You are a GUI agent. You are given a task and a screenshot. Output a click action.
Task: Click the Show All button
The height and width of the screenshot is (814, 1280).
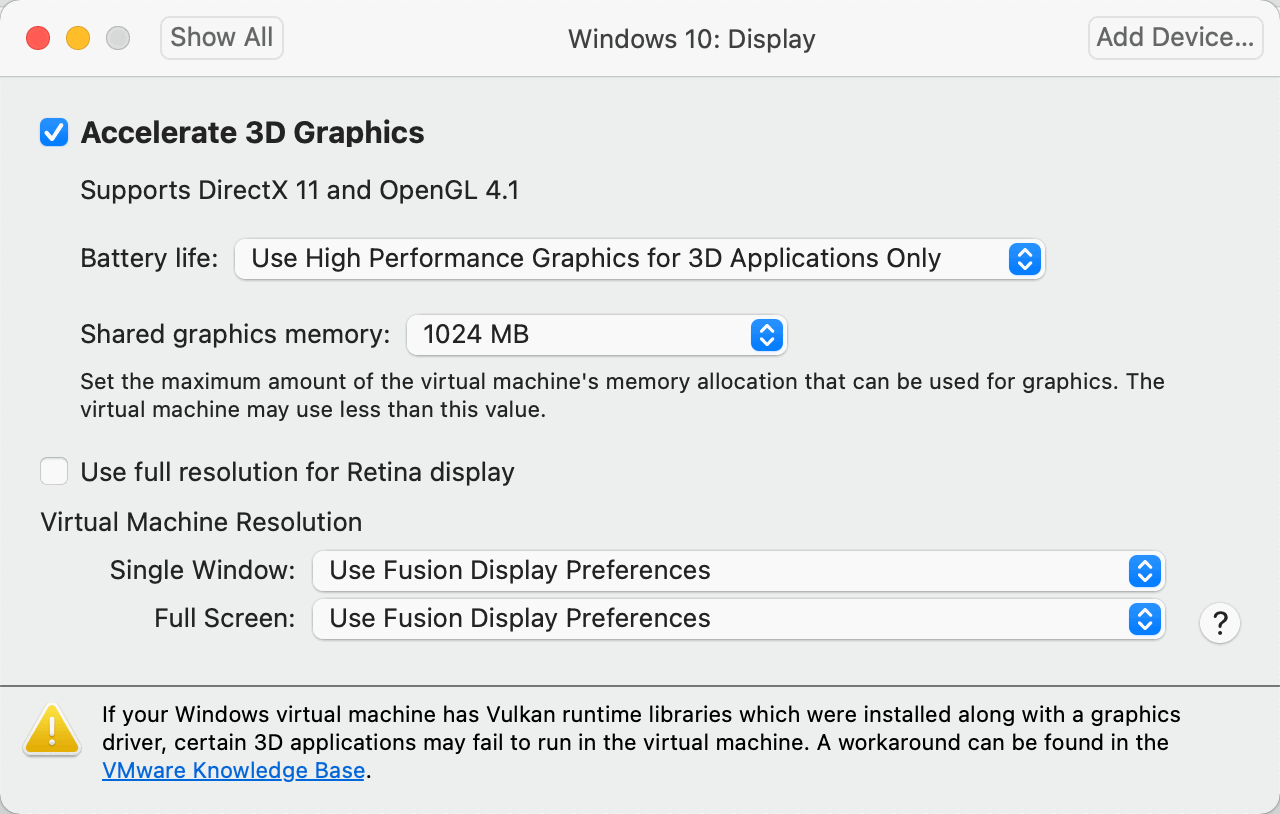[222, 38]
